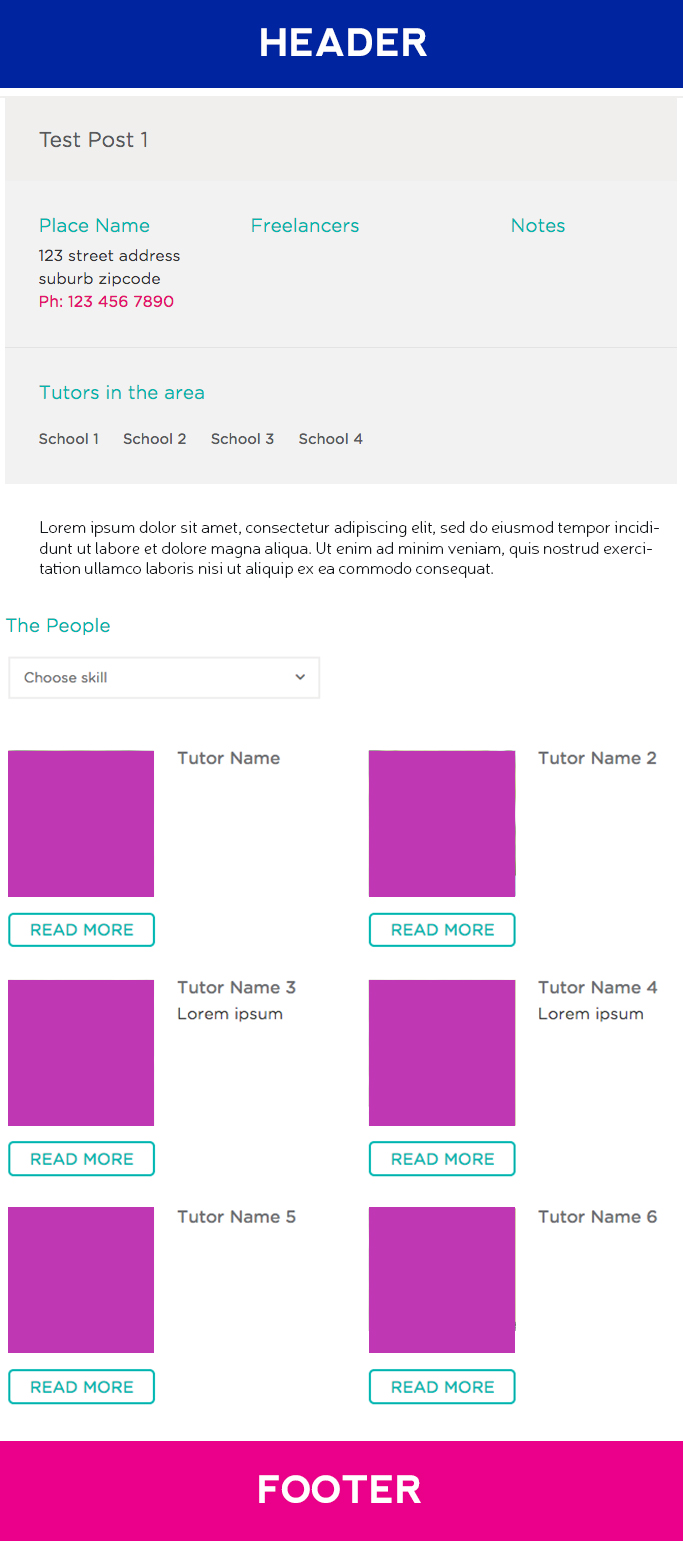The width and height of the screenshot is (683, 1541).
Task: Click READ MORE under Tutor Name
Action: pyautogui.click(x=82, y=930)
